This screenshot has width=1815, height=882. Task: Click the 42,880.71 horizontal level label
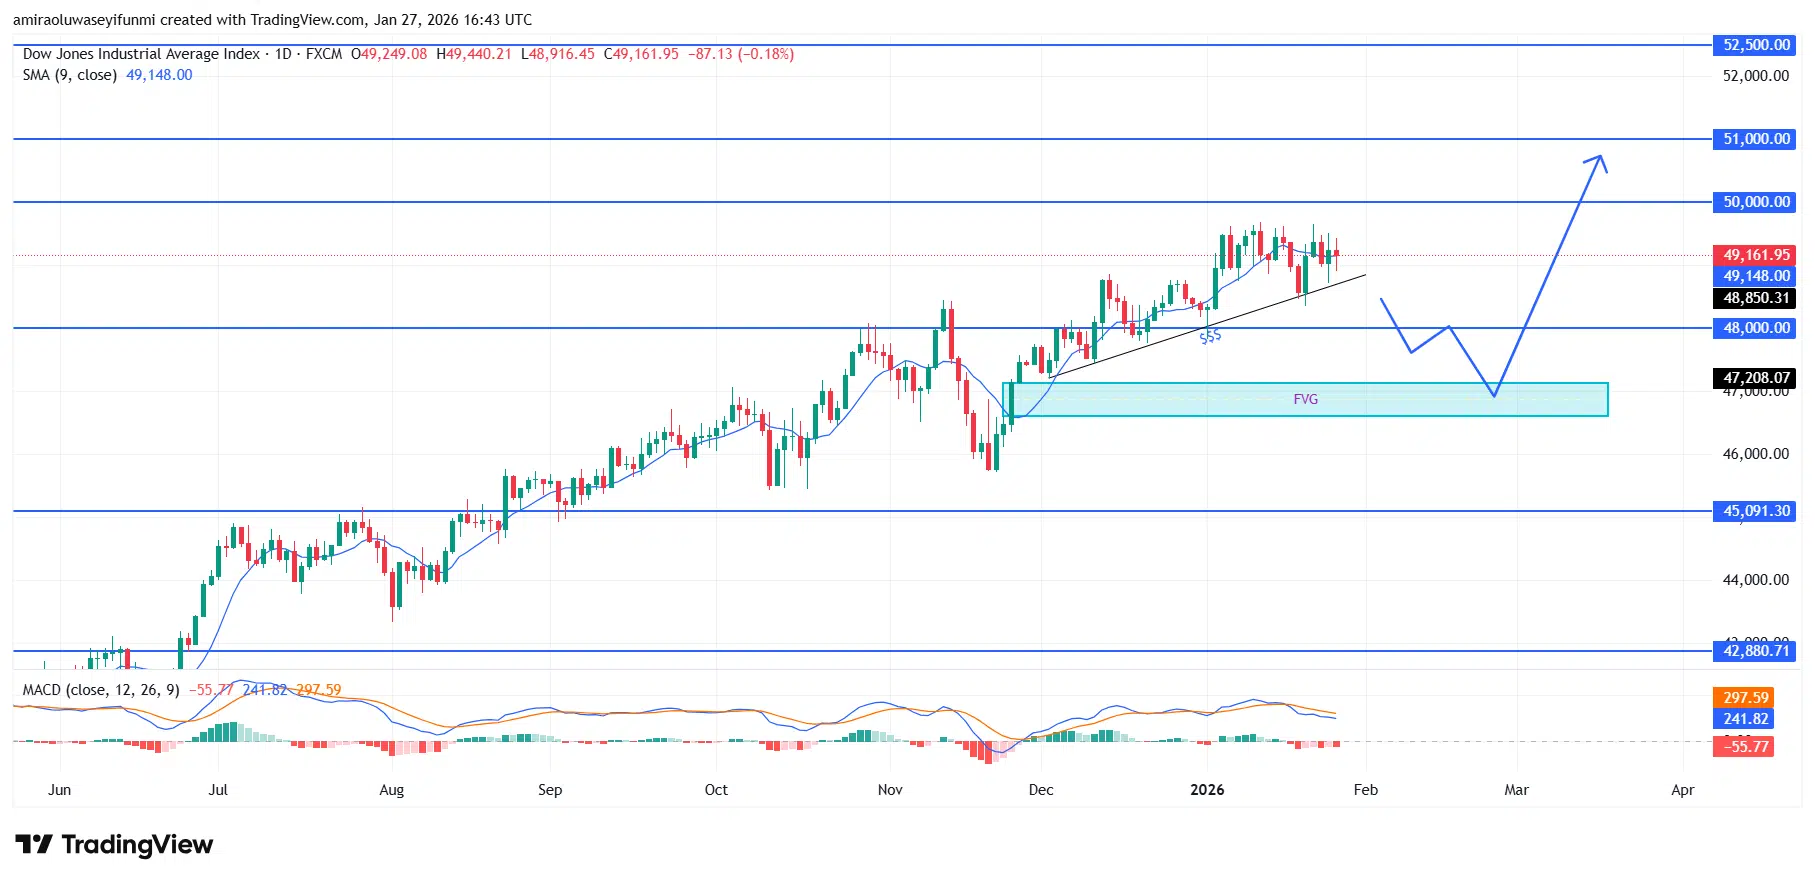tap(1755, 651)
